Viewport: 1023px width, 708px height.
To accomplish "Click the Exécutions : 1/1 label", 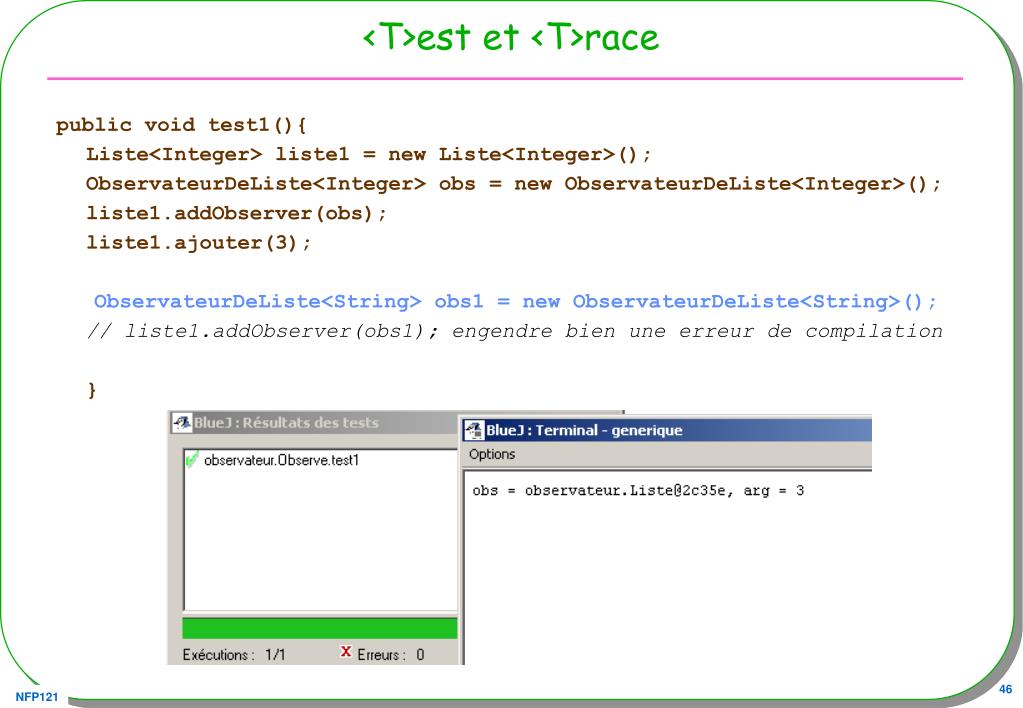I will pyautogui.click(x=234, y=654).
